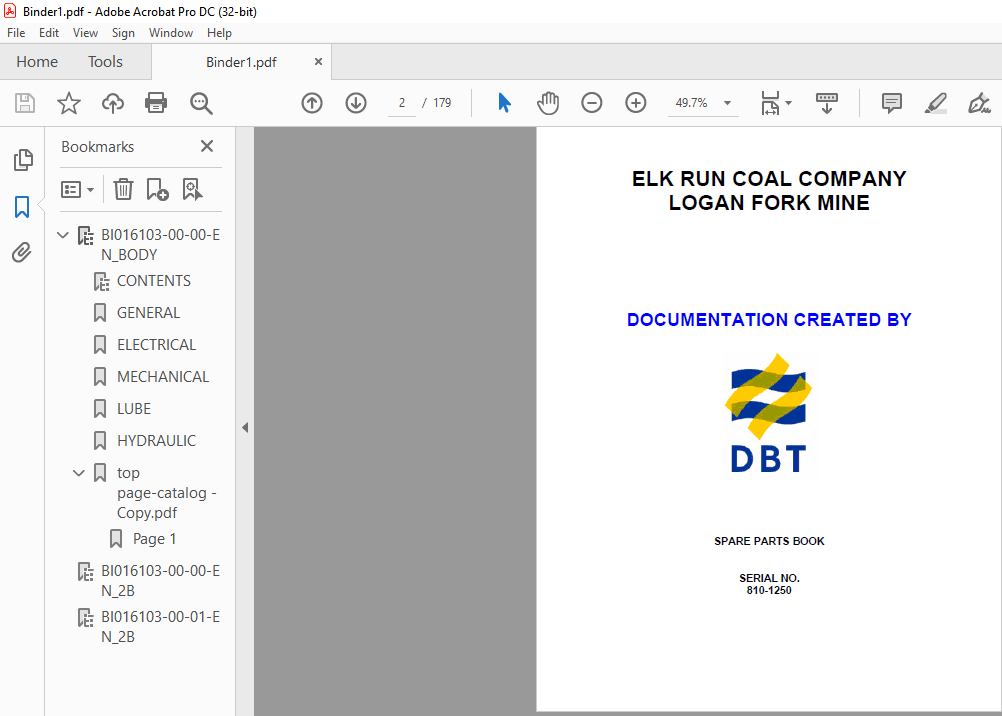
Task: Select the highlighter pen tool
Action: point(936,103)
